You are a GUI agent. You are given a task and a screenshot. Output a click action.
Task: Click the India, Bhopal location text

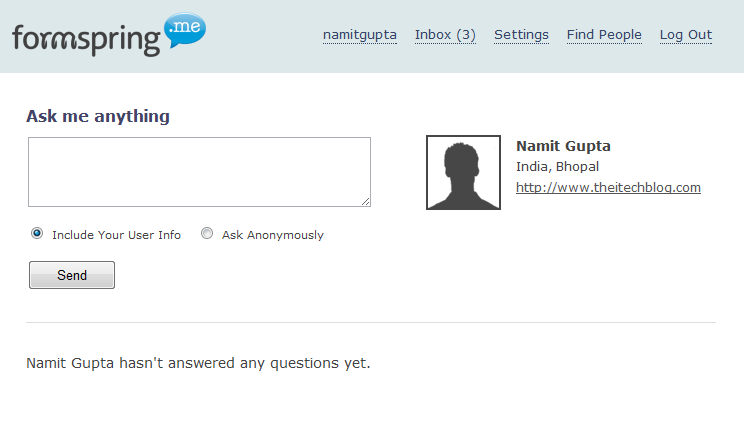558,167
